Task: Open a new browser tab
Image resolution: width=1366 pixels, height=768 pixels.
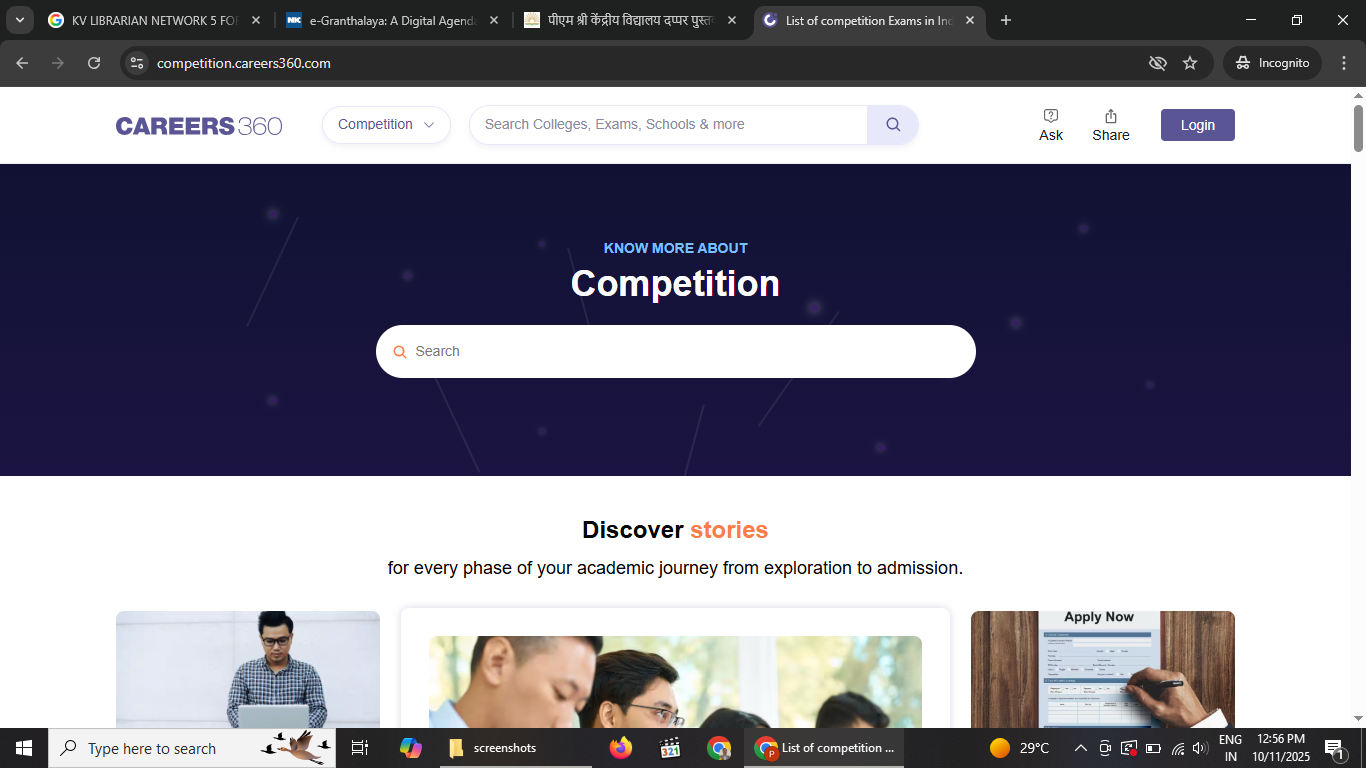Action: pos(1006,20)
